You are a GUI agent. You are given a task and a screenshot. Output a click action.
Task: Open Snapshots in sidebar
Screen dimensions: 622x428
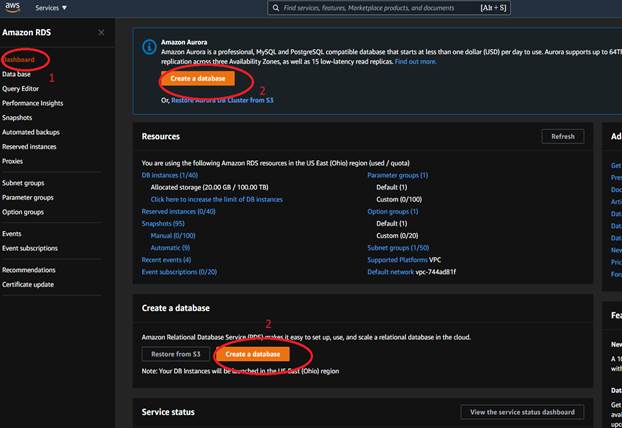tap(17, 118)
